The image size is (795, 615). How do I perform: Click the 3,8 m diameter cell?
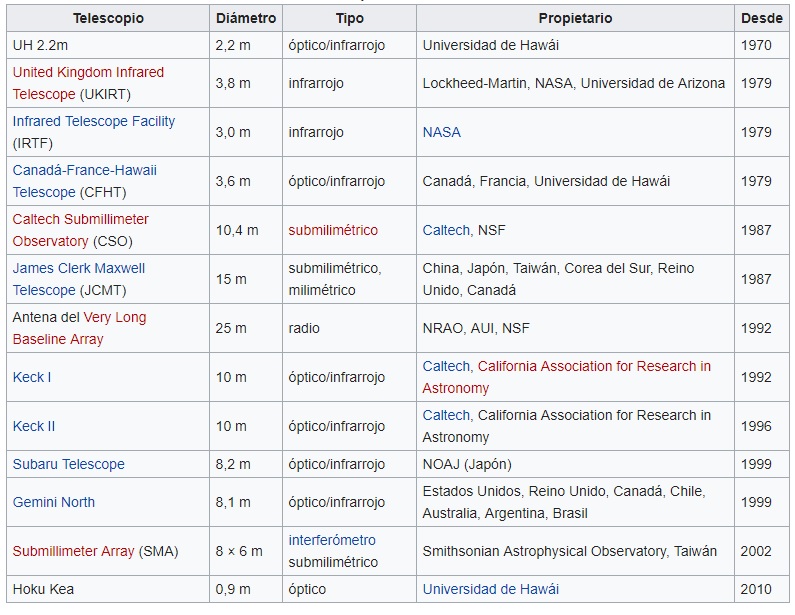246,83
